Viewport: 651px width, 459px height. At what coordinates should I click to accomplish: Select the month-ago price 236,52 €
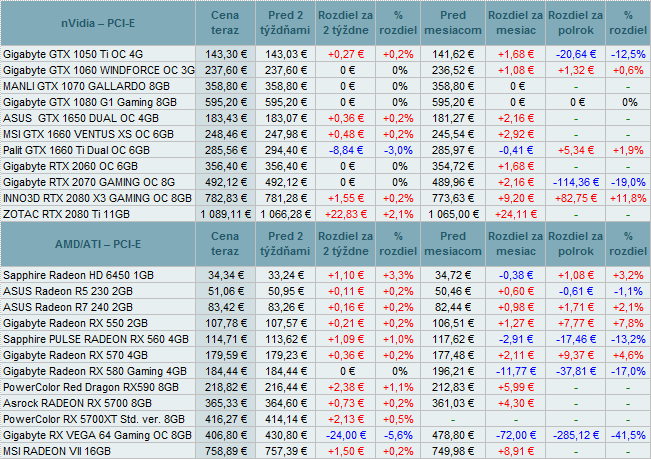[x=453, y=70]
